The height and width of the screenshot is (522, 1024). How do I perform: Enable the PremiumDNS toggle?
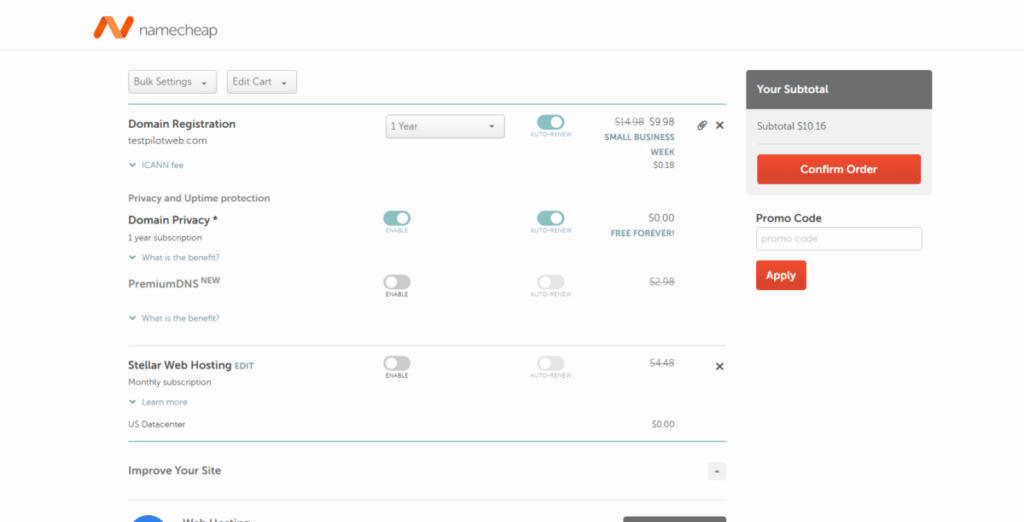pos(397,282)
